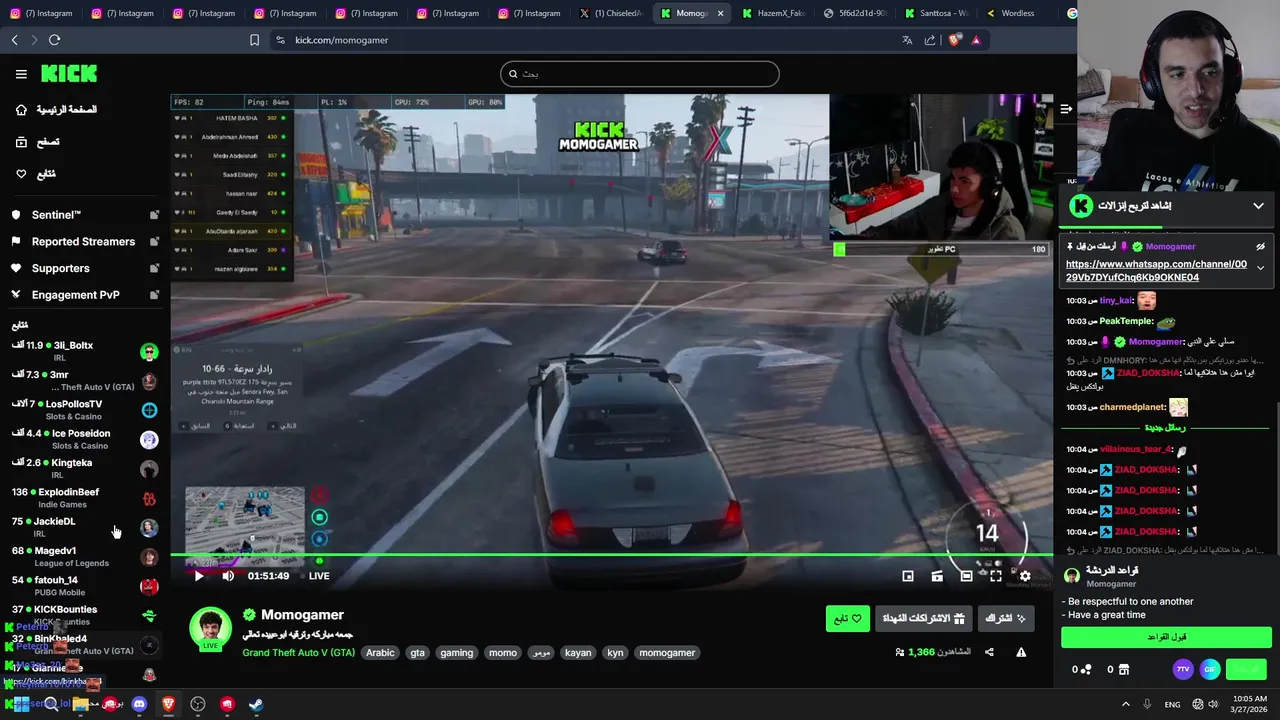Collapse the chat panel arrow icon
Image resolution: width=1280 pixels, height=720 pixels.
(x=1066, y=109)
